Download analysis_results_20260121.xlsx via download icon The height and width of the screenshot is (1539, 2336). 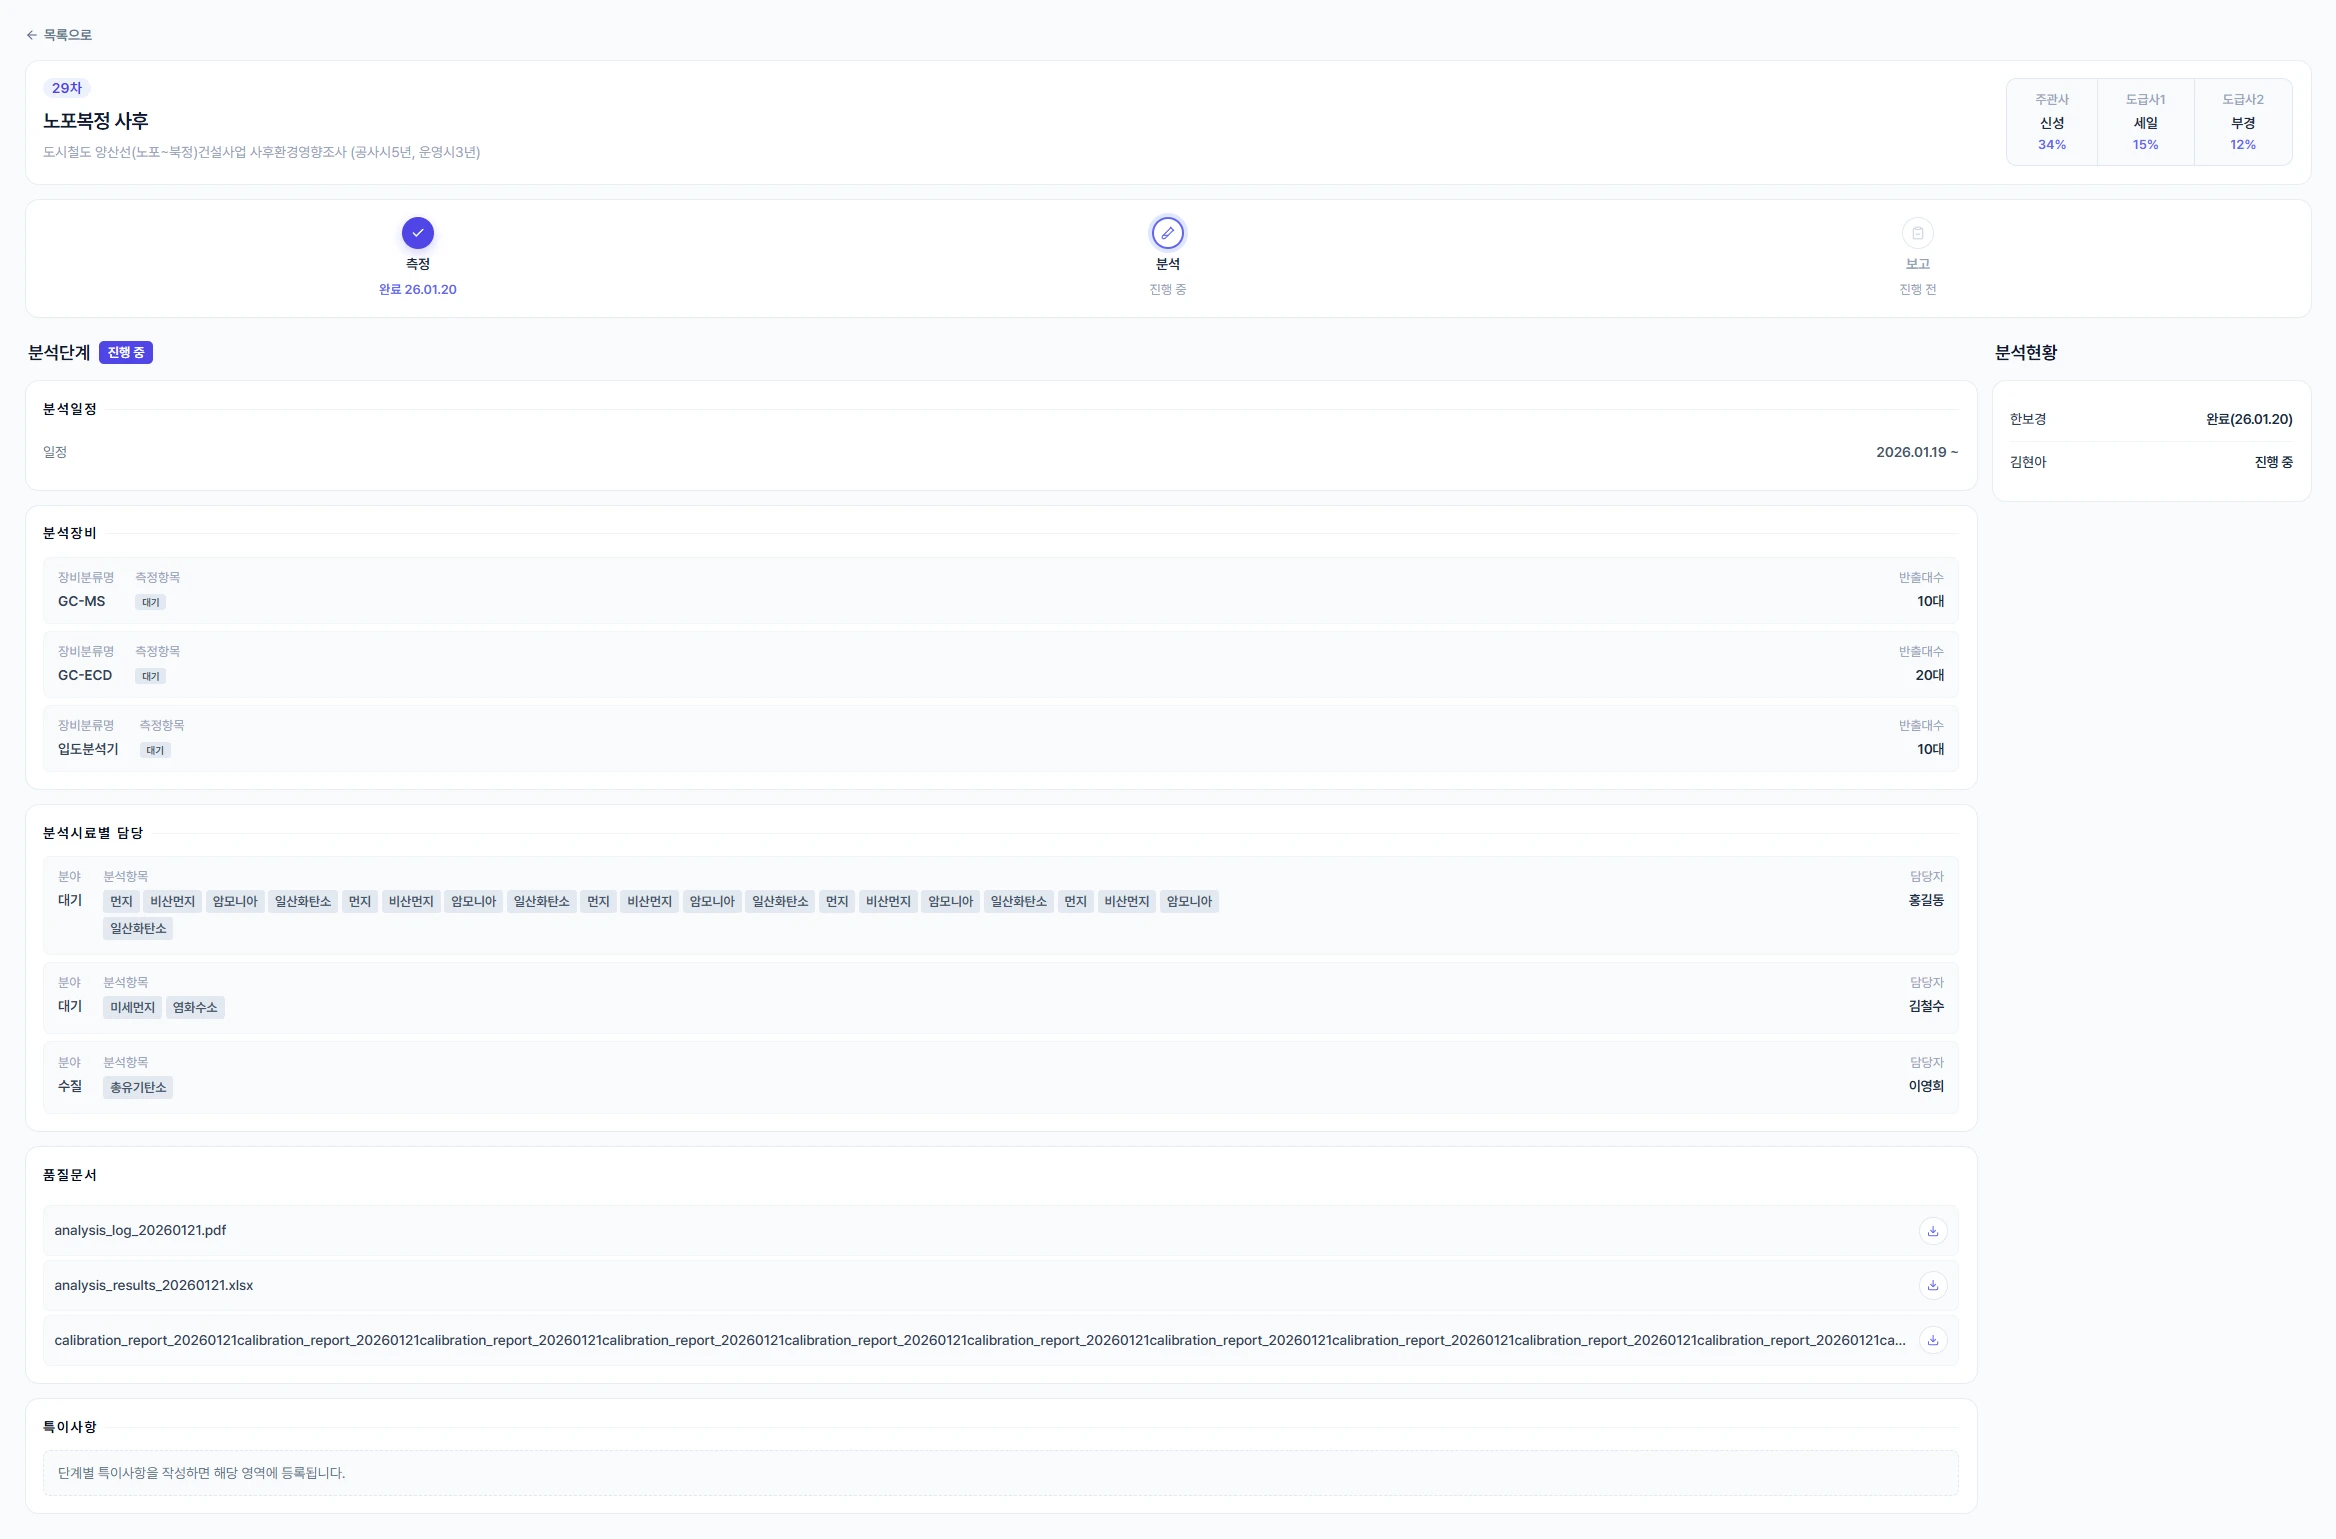point(1933,1286)
